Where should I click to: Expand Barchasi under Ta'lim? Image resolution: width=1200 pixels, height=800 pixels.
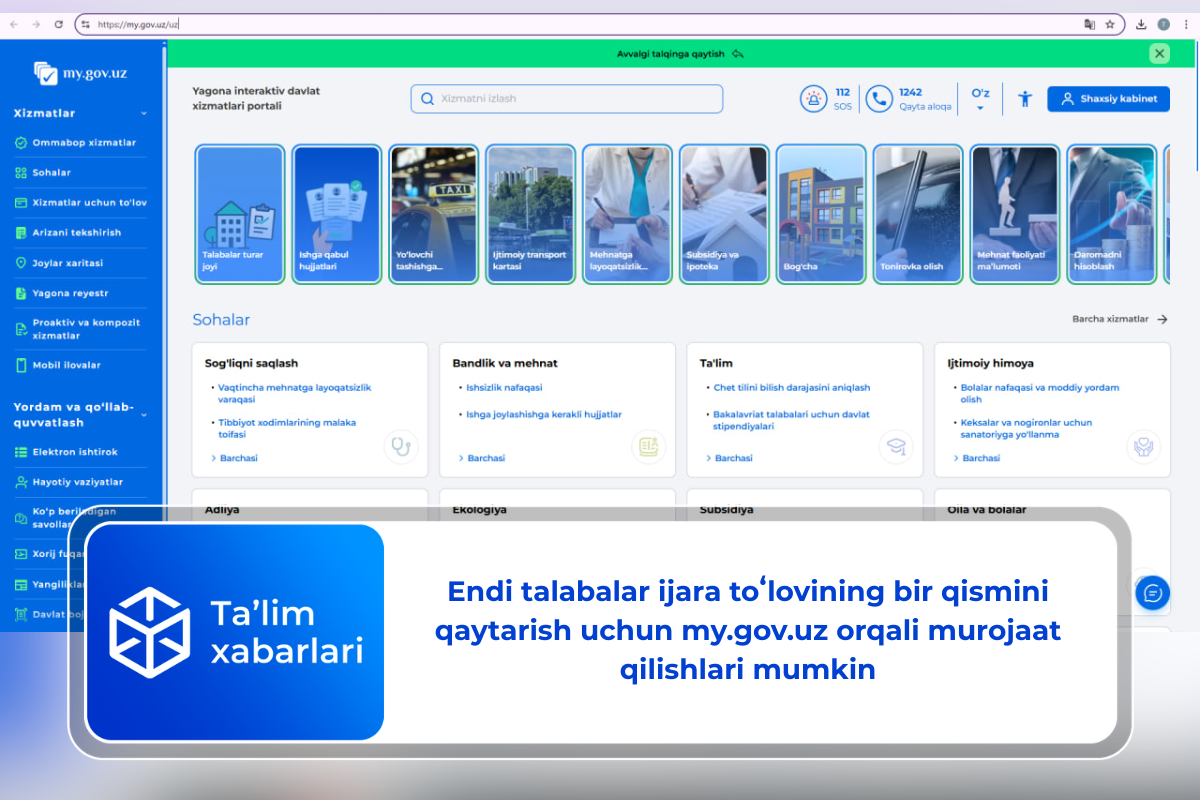click(x=729, y=458)
